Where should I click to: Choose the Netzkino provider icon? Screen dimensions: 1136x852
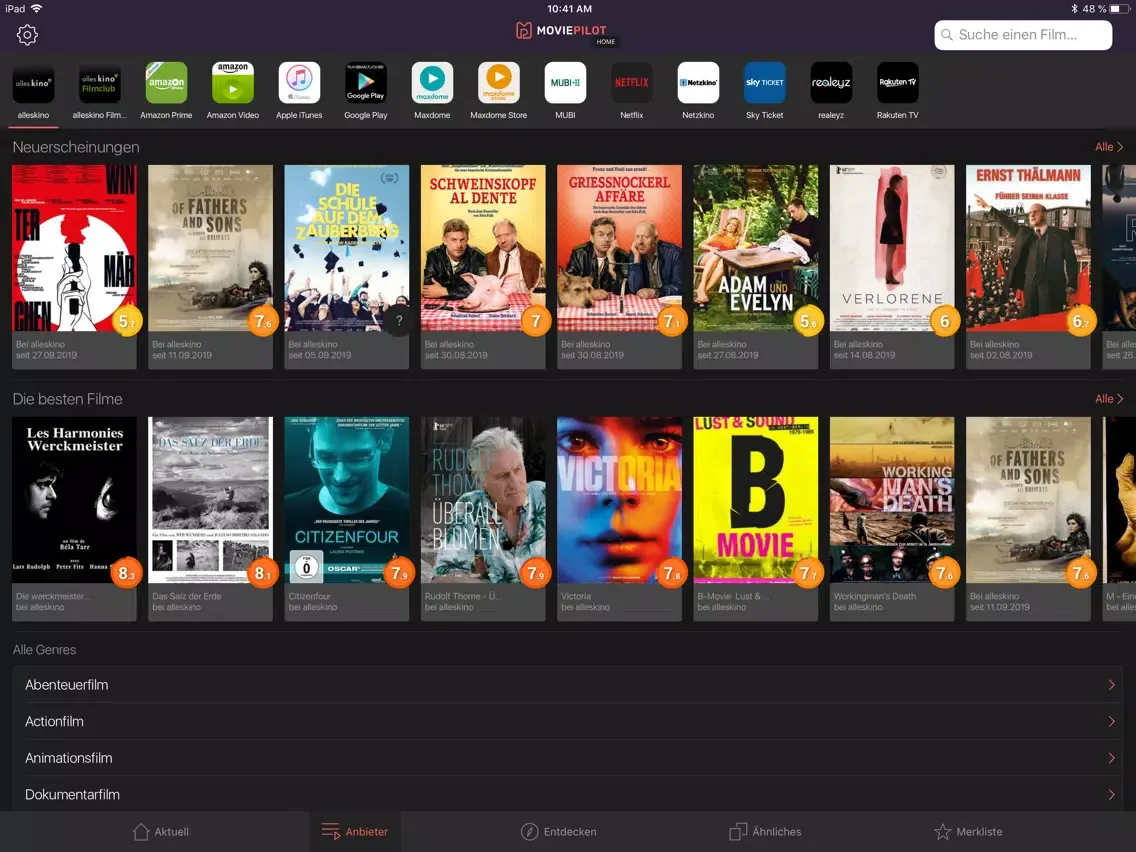pos(698,83)
